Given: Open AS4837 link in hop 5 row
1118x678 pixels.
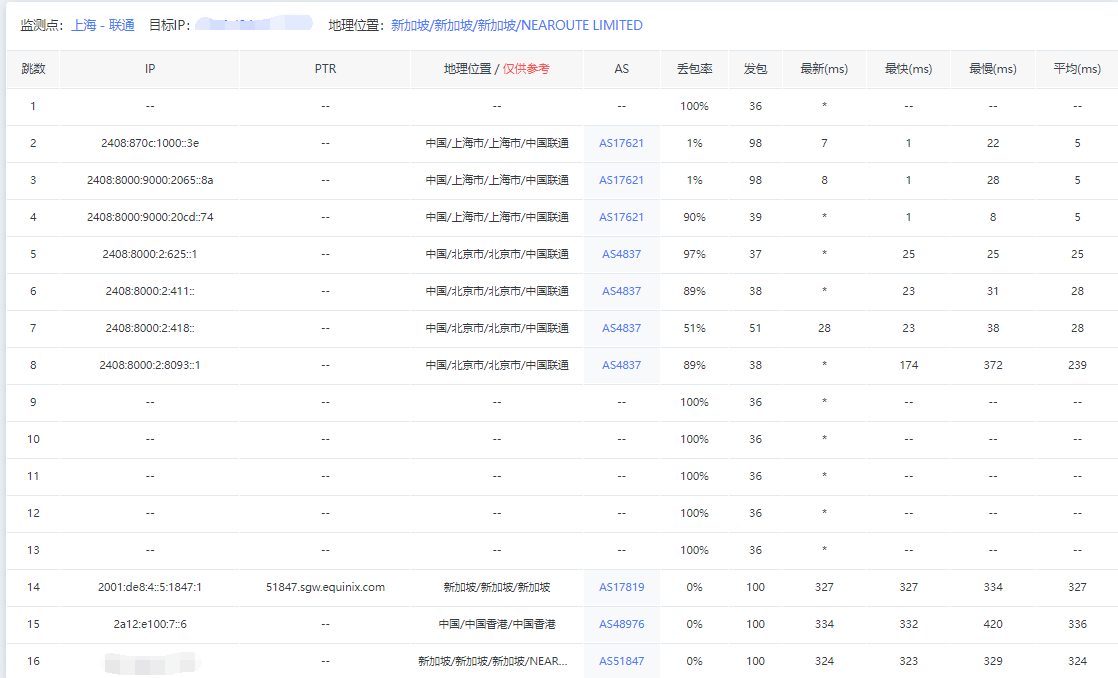Looking at the screenshot, I should tap(621, 255).
